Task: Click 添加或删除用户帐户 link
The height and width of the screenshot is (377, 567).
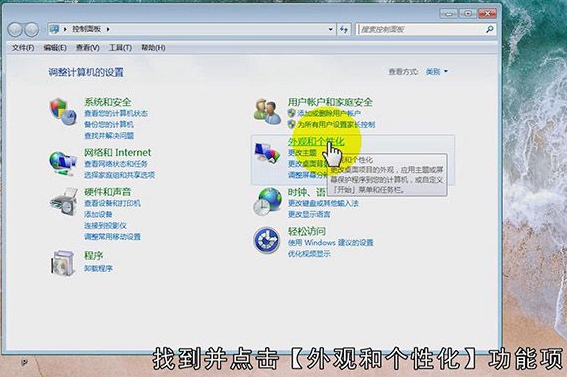Action: tap(329, 113)
